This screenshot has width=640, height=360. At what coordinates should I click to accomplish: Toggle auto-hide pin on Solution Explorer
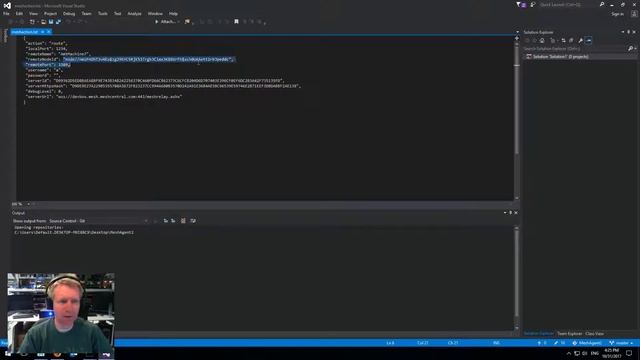[629, 32]
